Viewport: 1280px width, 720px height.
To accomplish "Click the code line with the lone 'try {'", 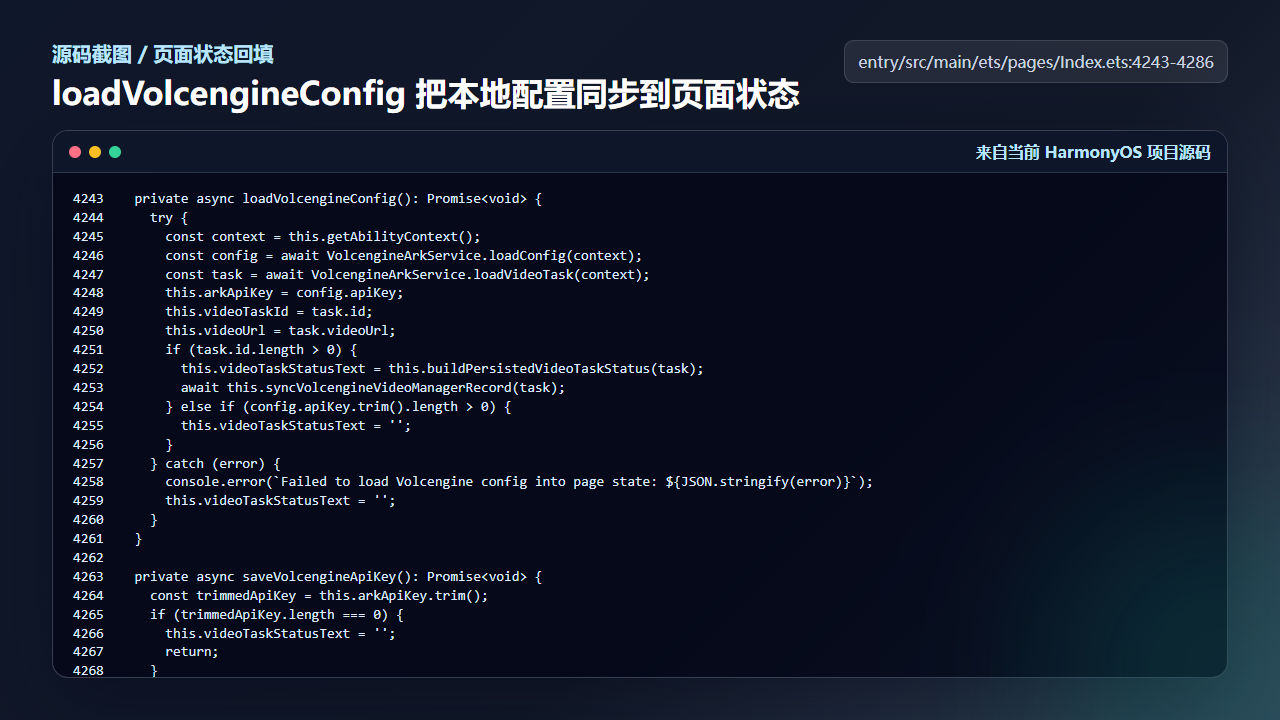I will click(x=169, y=218).
